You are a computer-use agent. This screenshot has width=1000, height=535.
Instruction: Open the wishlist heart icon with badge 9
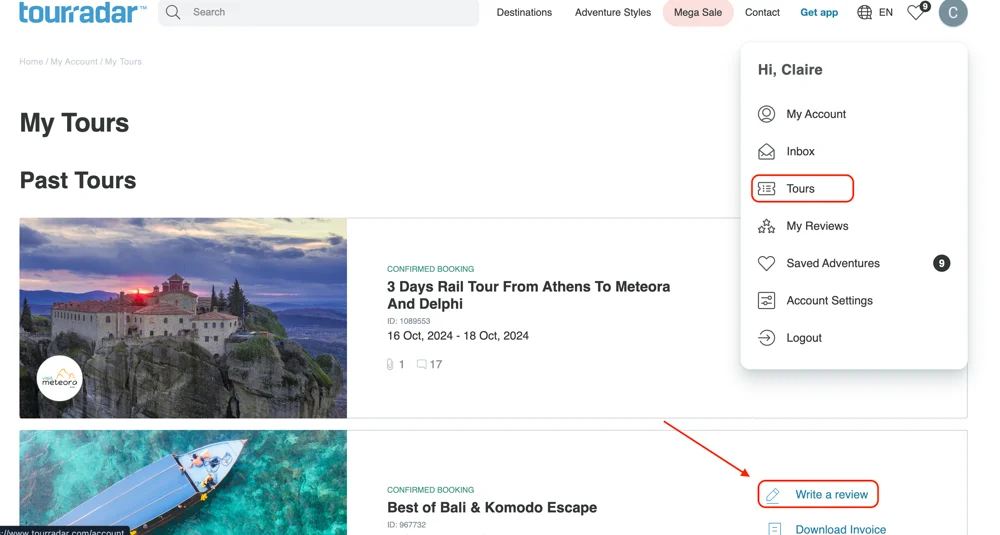tap(918, 11)
